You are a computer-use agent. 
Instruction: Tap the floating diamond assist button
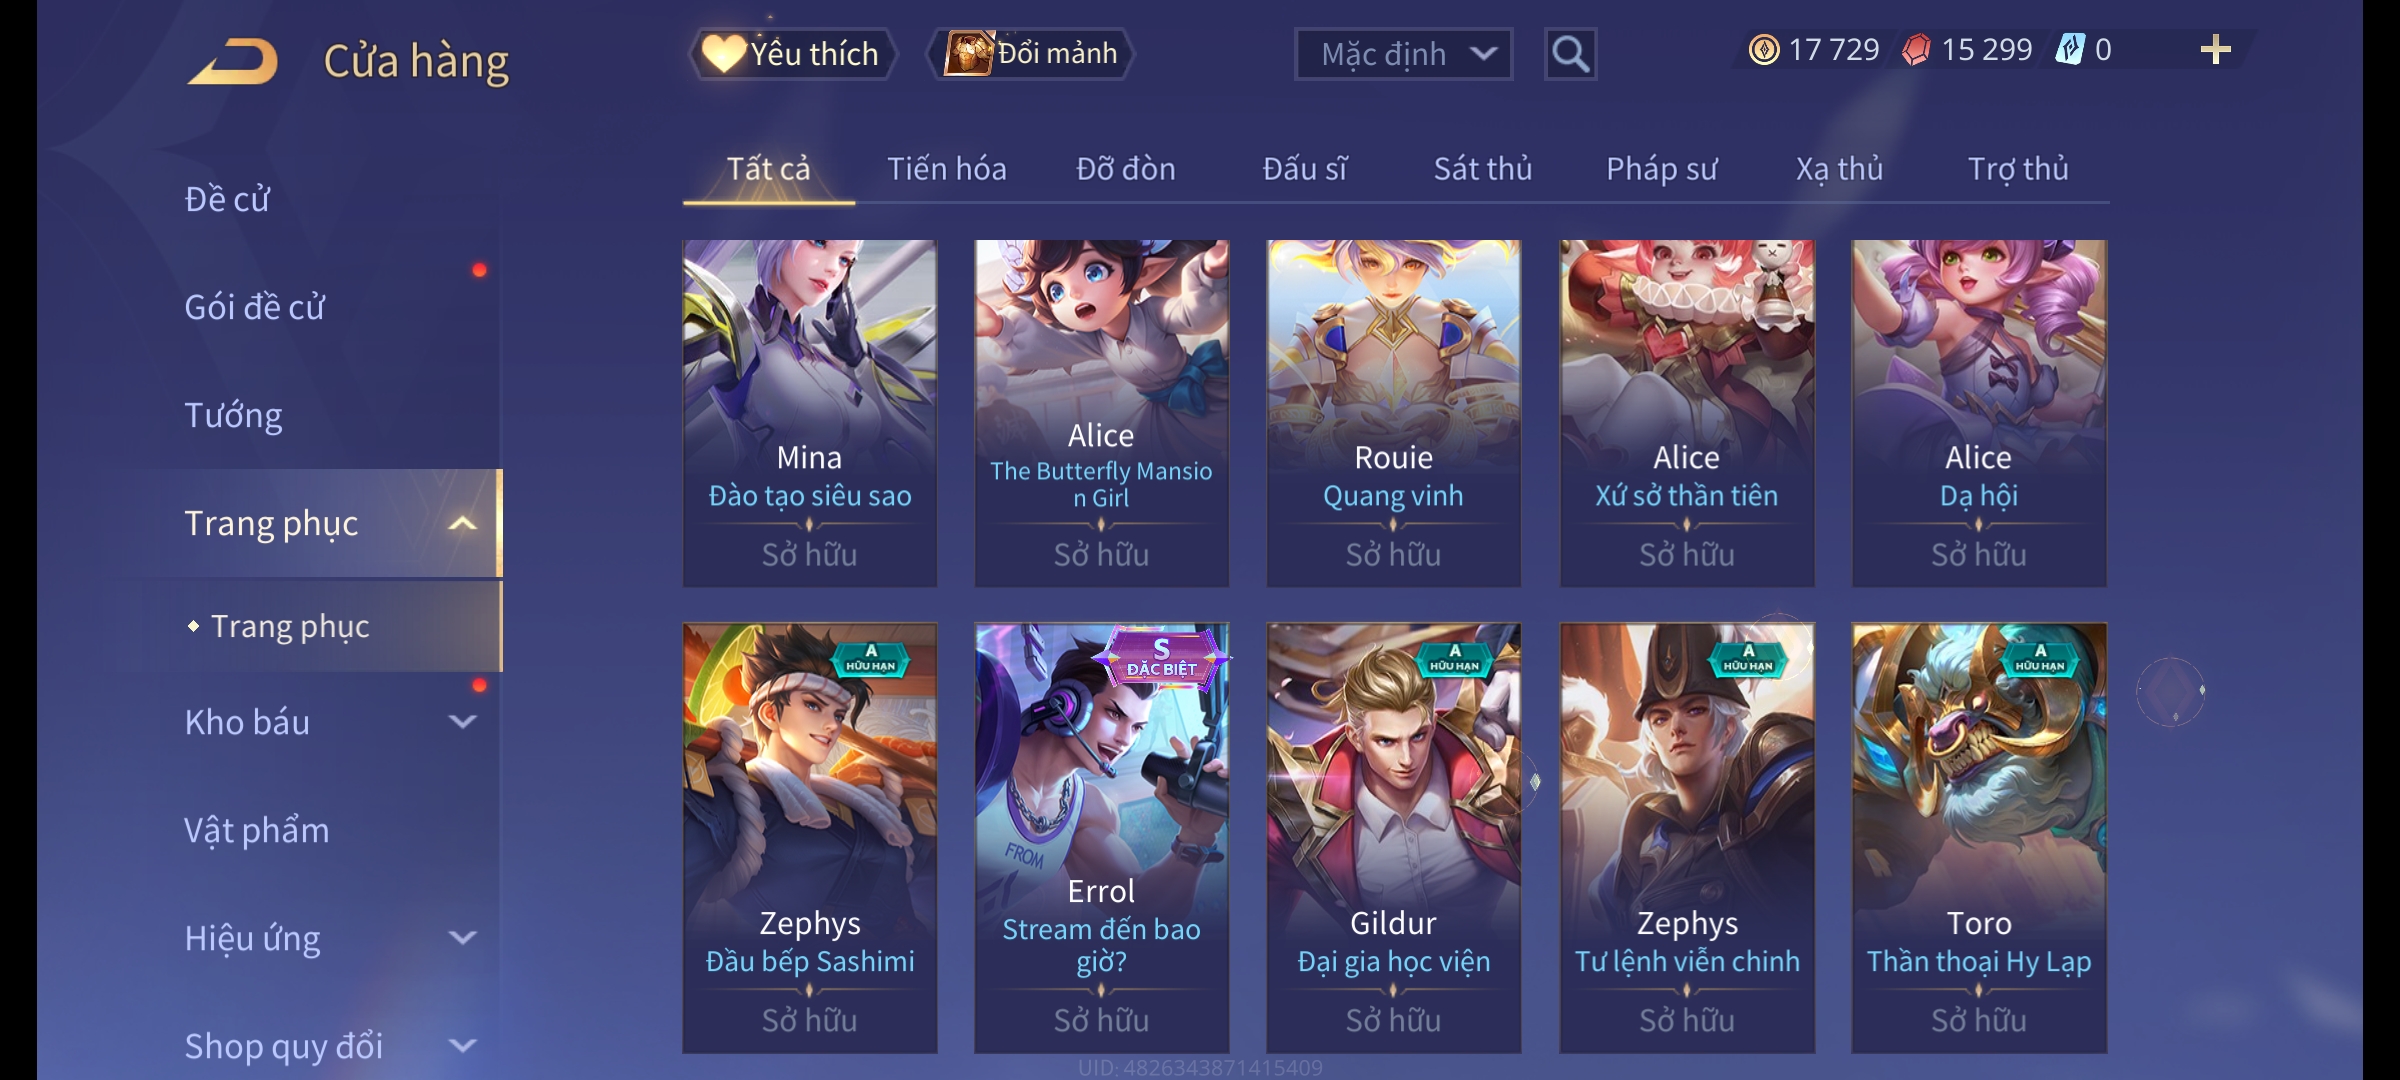(2171, 691)
